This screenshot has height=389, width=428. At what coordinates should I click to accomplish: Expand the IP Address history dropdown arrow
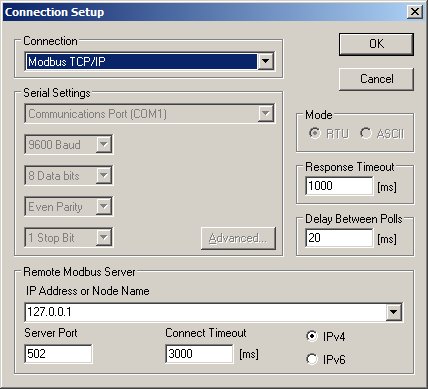(394, 312)
